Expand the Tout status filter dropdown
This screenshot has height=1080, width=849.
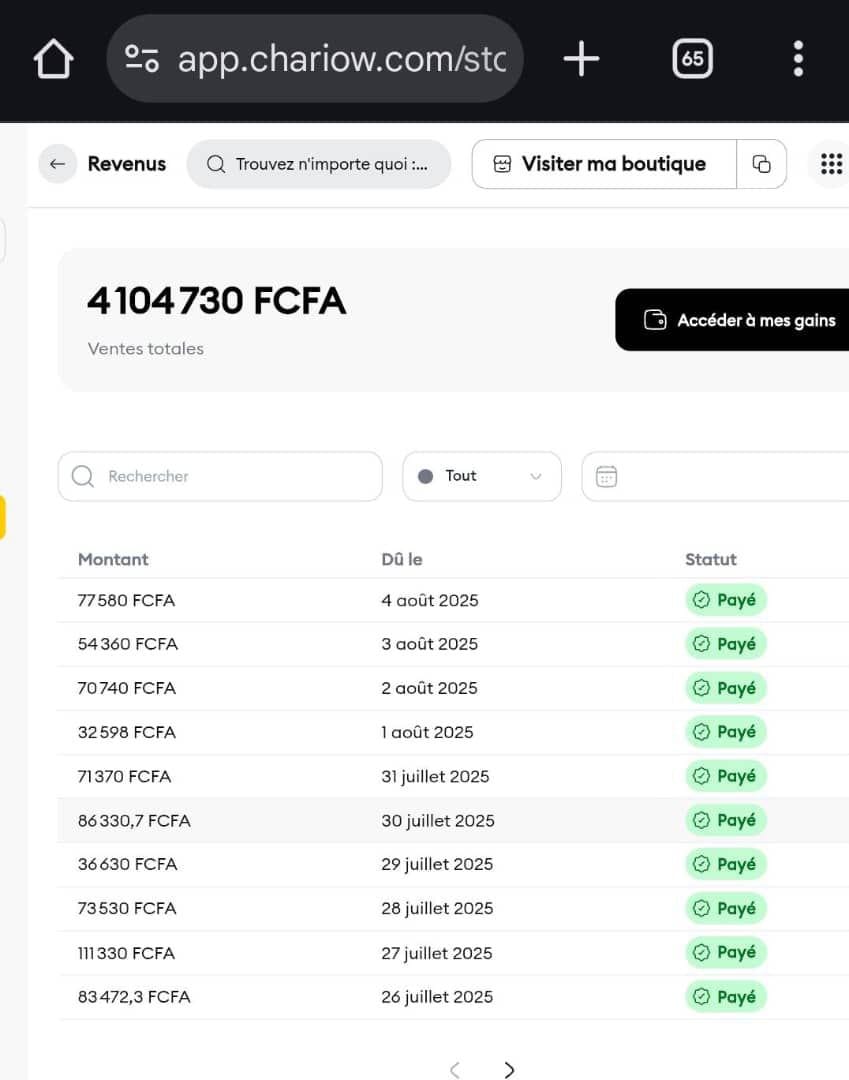point(481,476)
